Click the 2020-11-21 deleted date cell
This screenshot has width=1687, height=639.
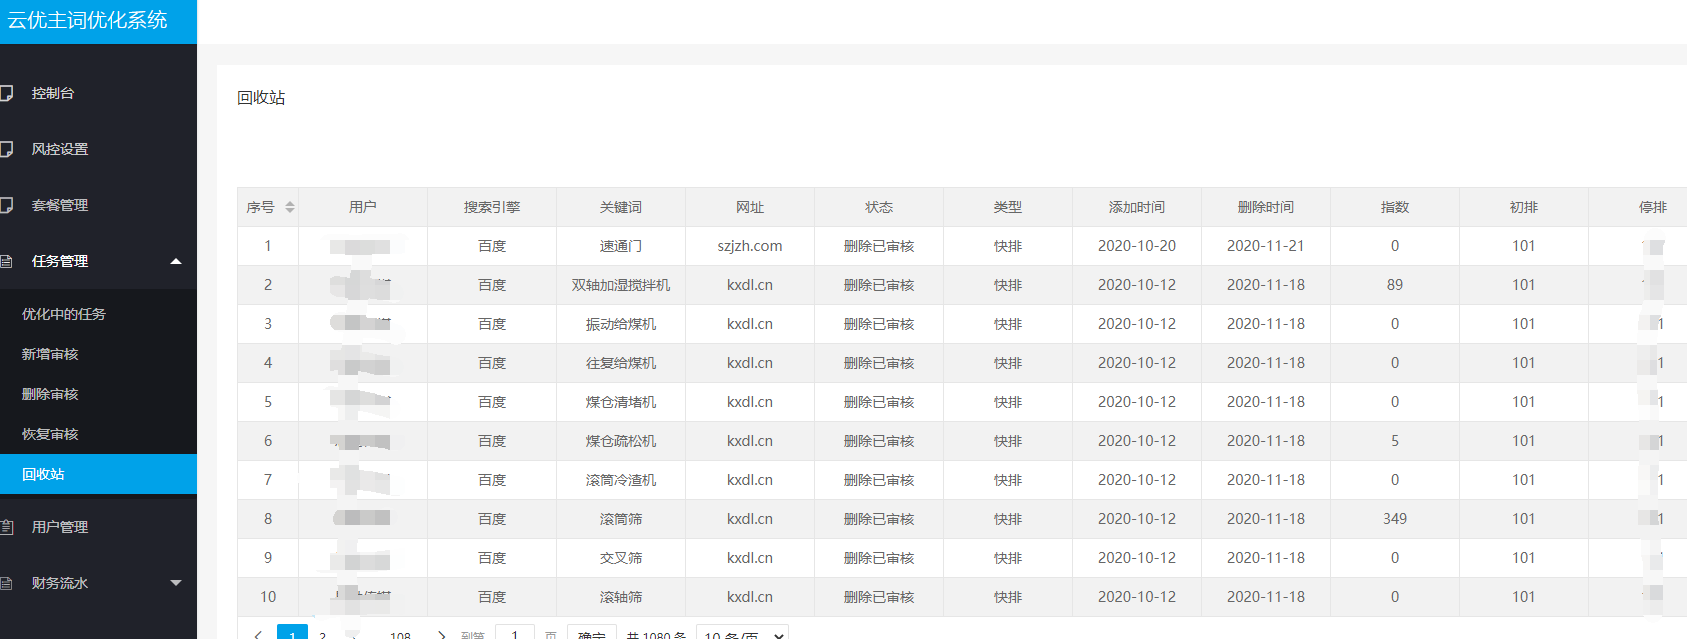click(x=1266, y=246)
